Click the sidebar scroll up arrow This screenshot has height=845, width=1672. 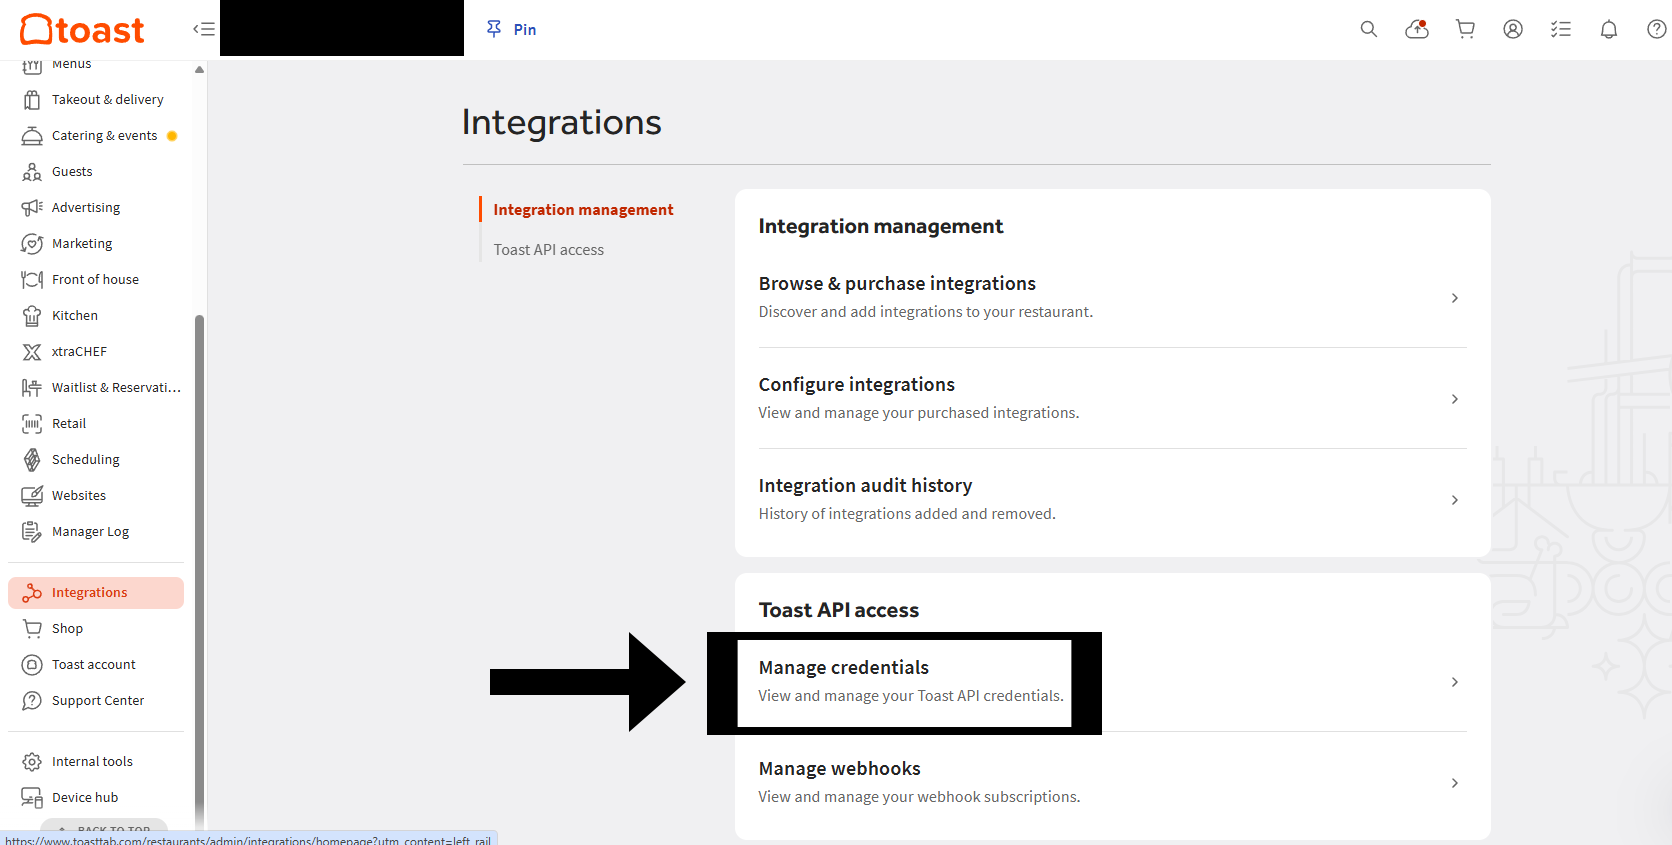pyautogui.click(x=199, y=69)
